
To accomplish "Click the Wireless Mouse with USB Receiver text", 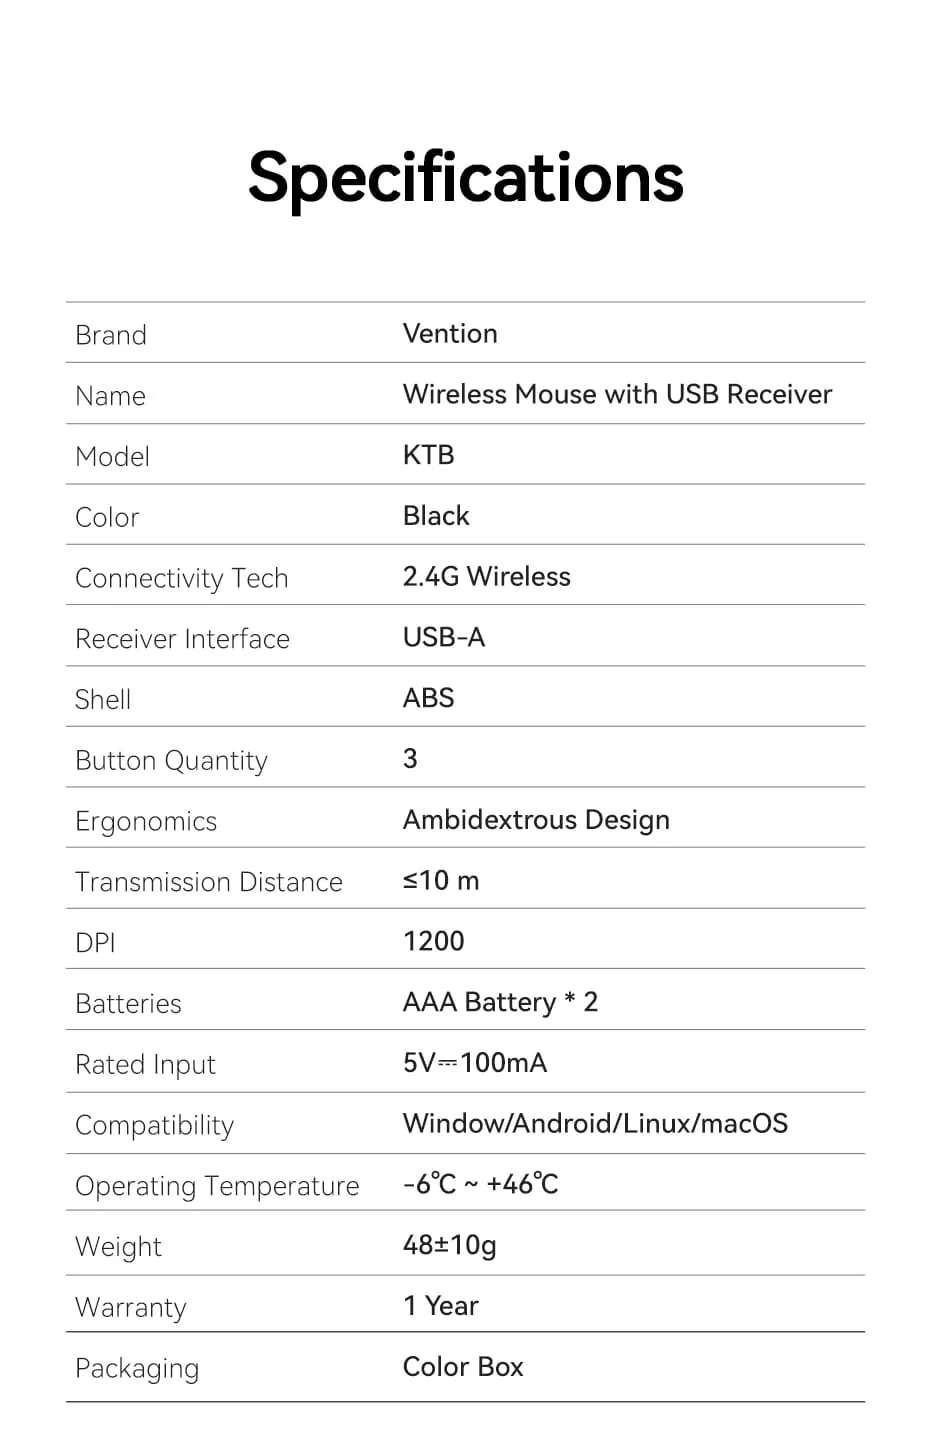I will pos(617,395).
